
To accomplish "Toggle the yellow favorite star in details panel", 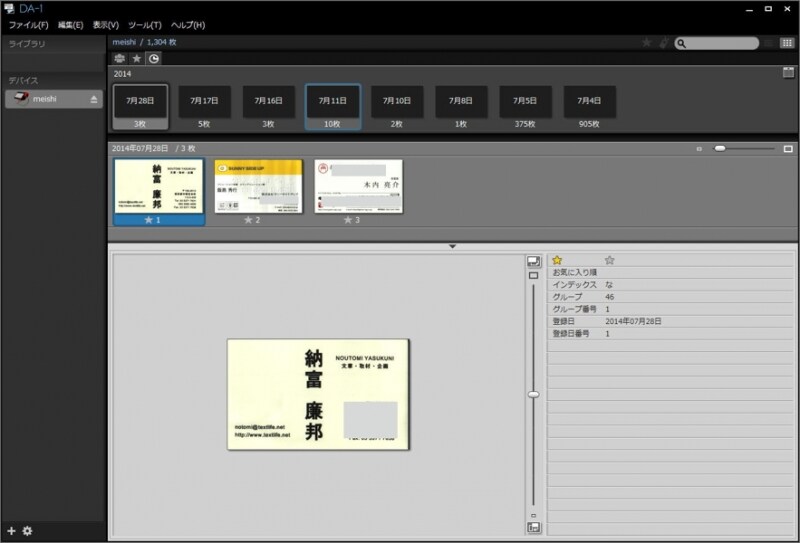I will coord(558,260).
